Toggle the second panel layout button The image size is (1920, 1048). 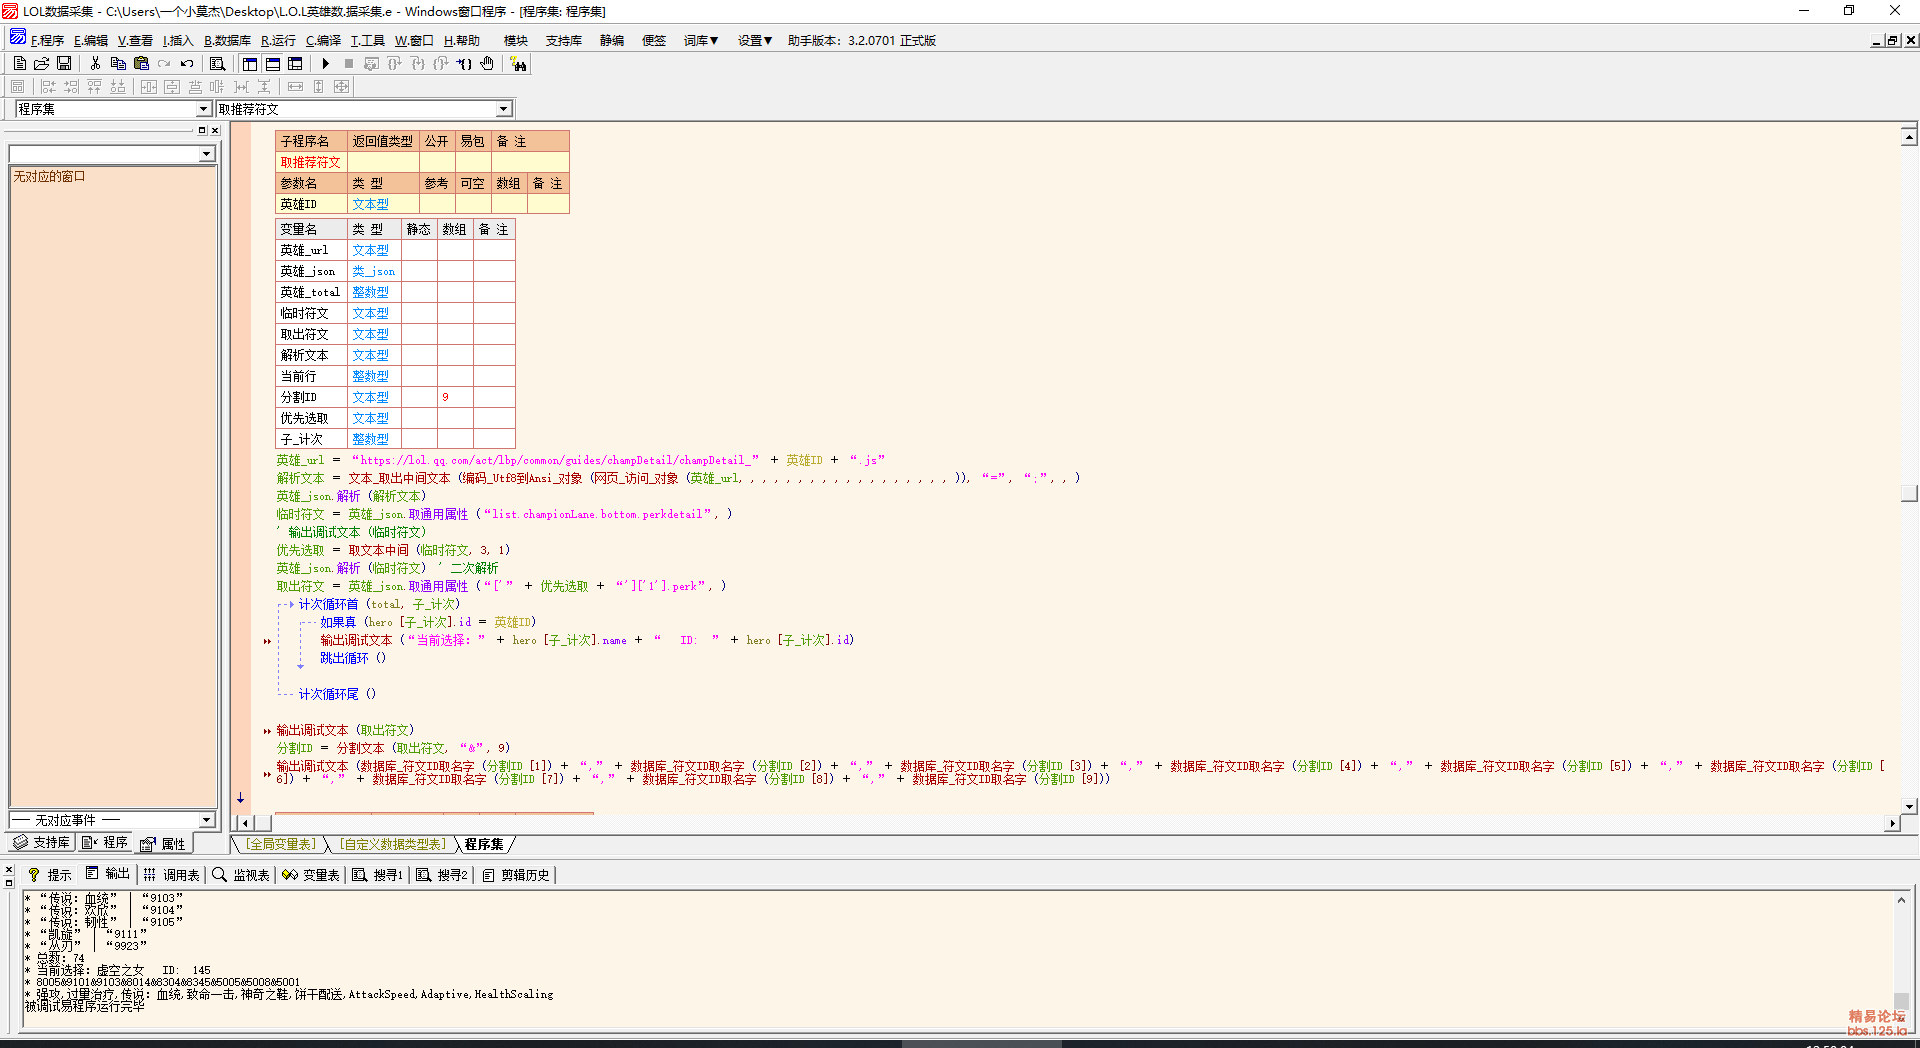click(x=272, y=63)
